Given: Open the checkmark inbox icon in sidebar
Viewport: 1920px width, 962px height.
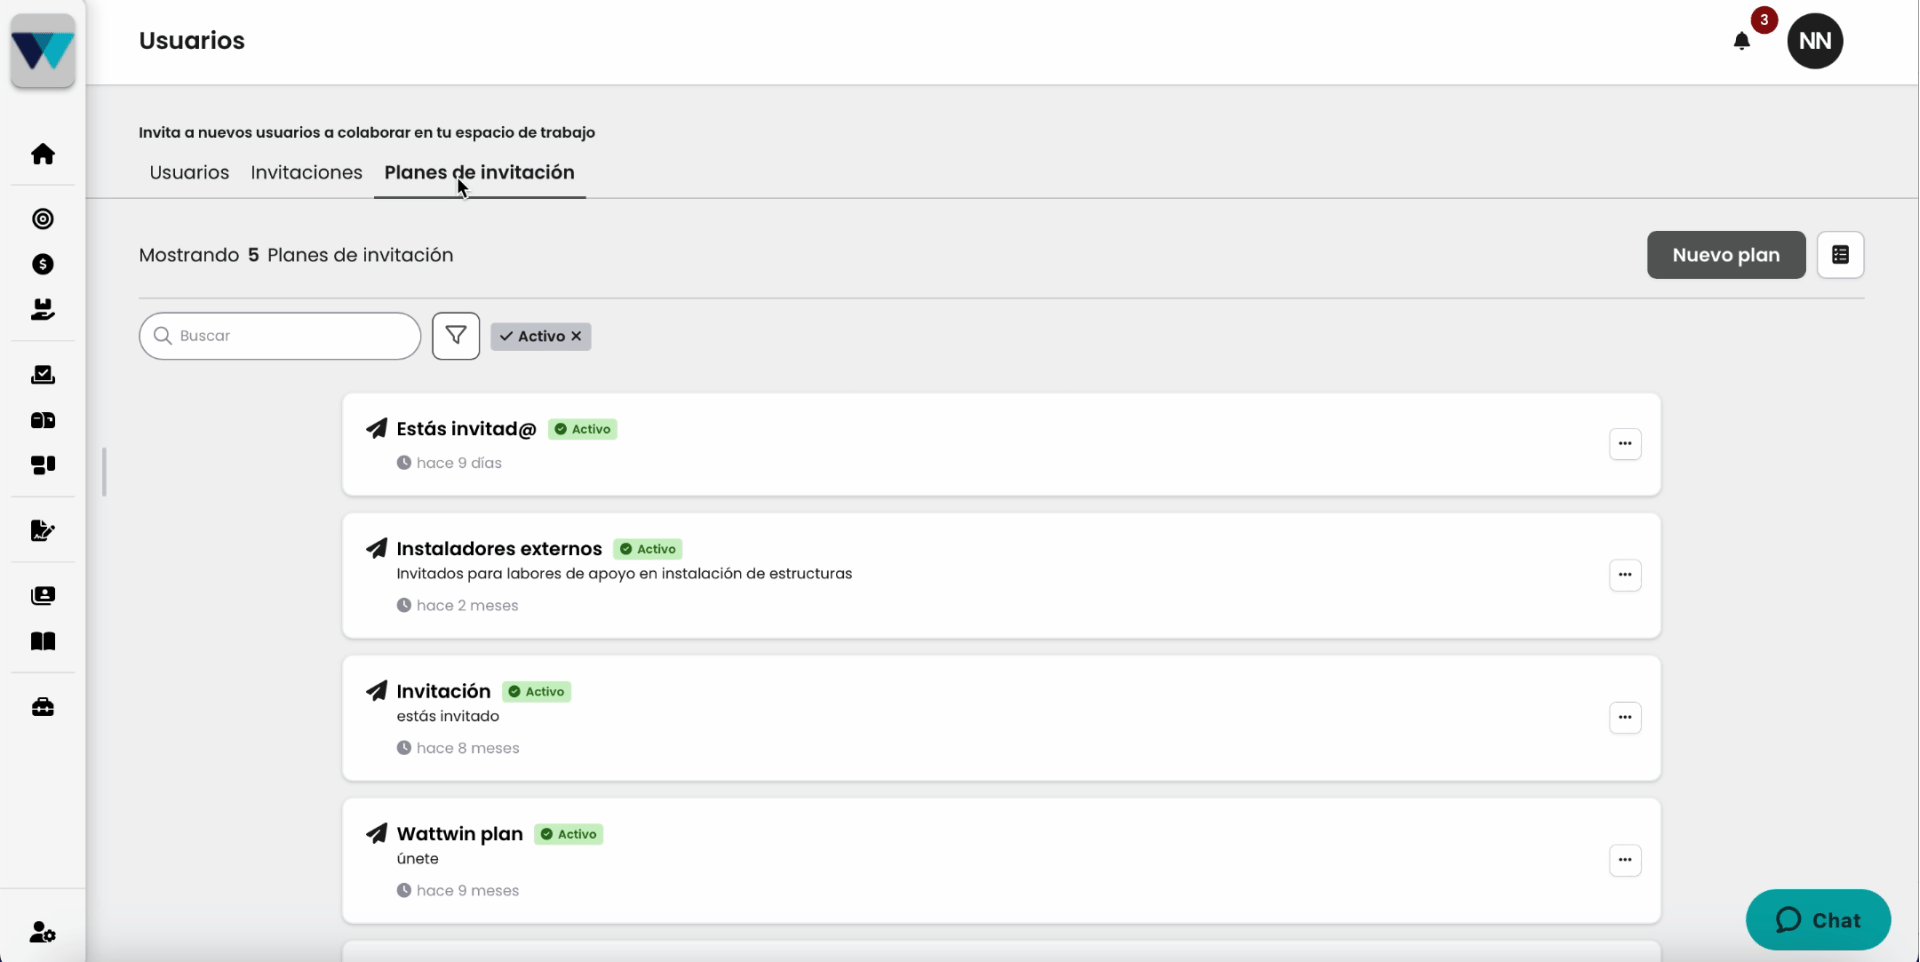Looking at the screenshot, I should pos(43,374).
